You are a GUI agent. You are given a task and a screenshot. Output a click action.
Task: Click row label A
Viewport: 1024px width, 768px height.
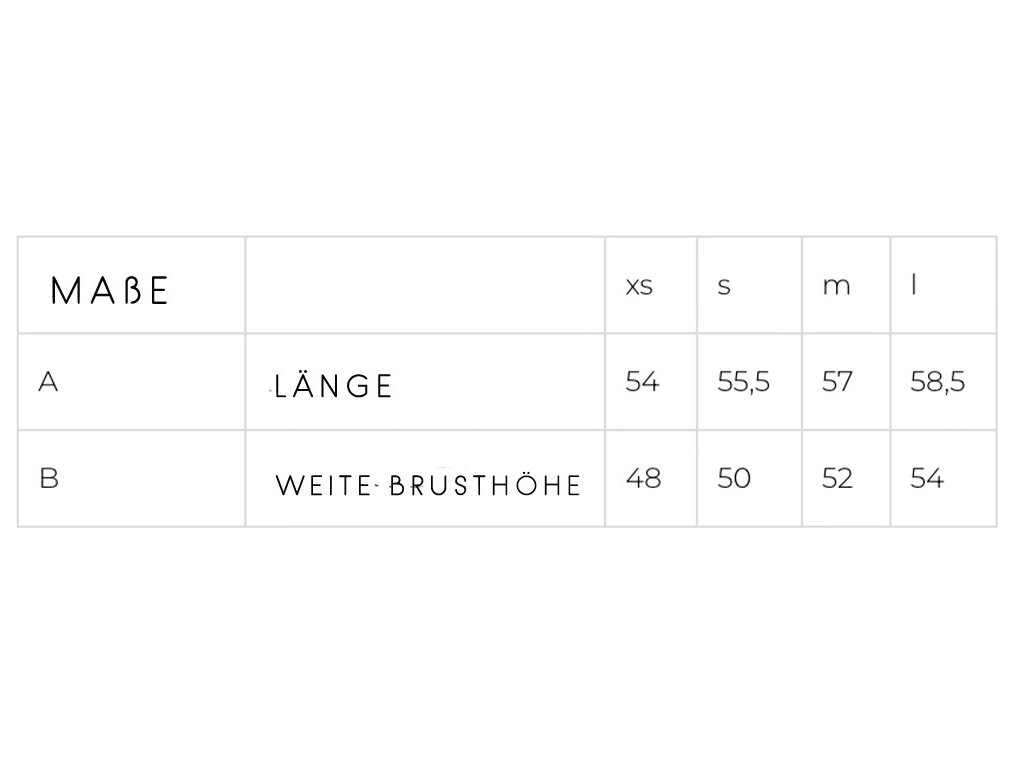47,382
